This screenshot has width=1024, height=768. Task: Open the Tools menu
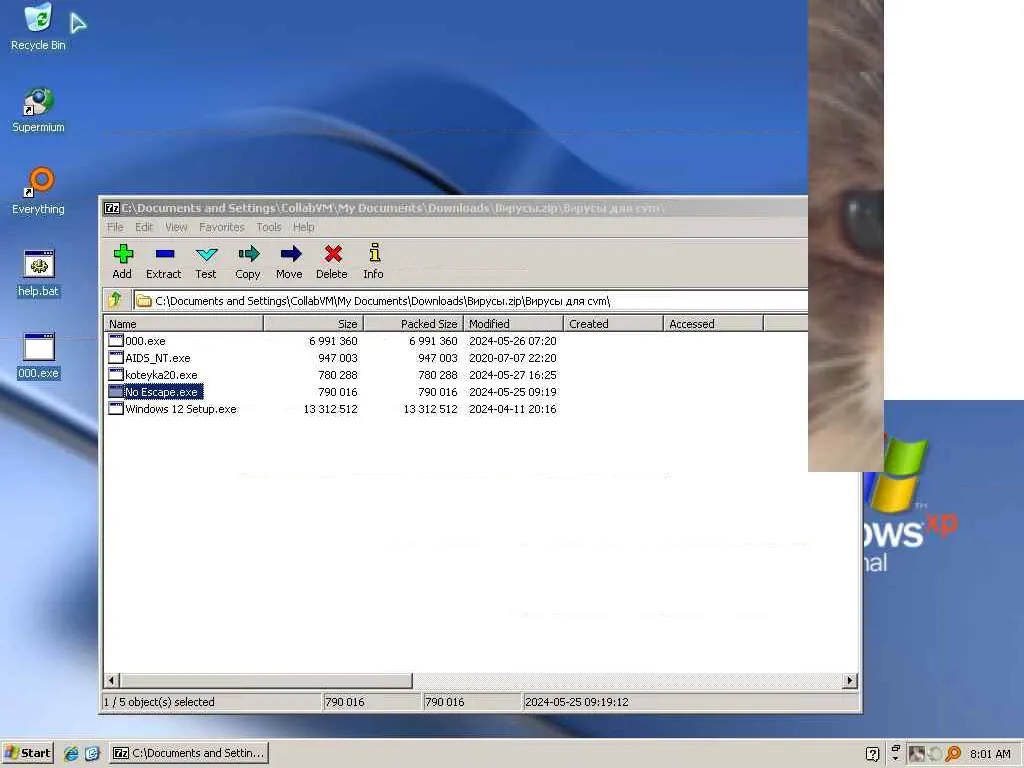268,227
